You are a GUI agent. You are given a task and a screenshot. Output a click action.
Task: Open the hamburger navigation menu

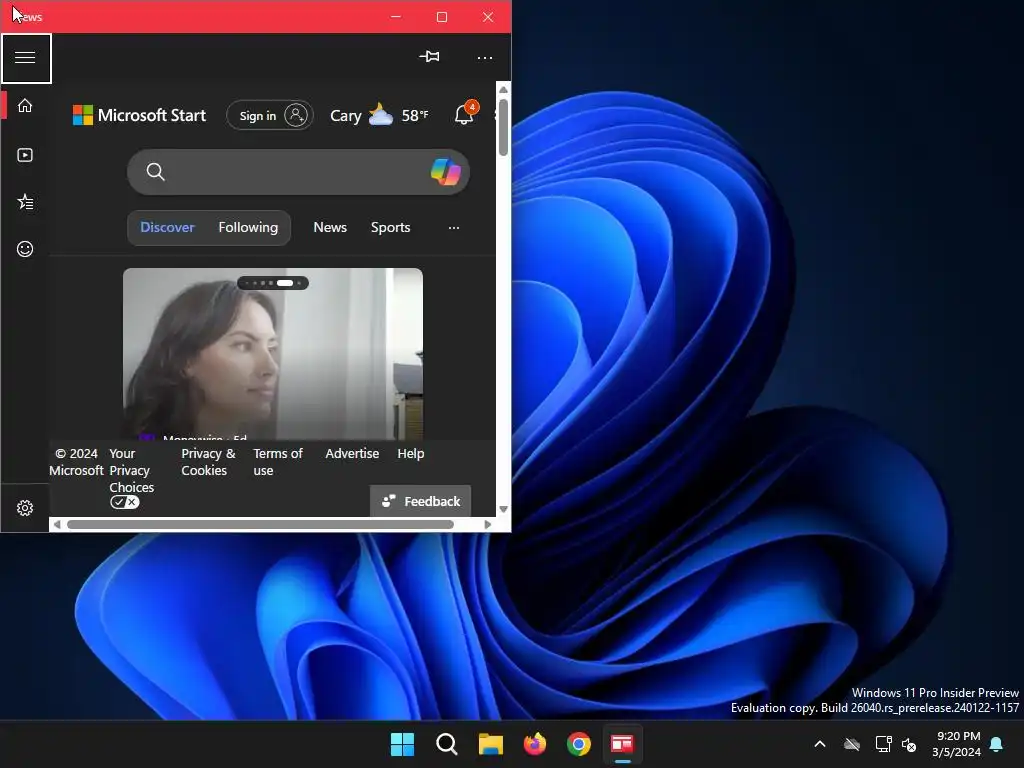(x=25, y=58)
